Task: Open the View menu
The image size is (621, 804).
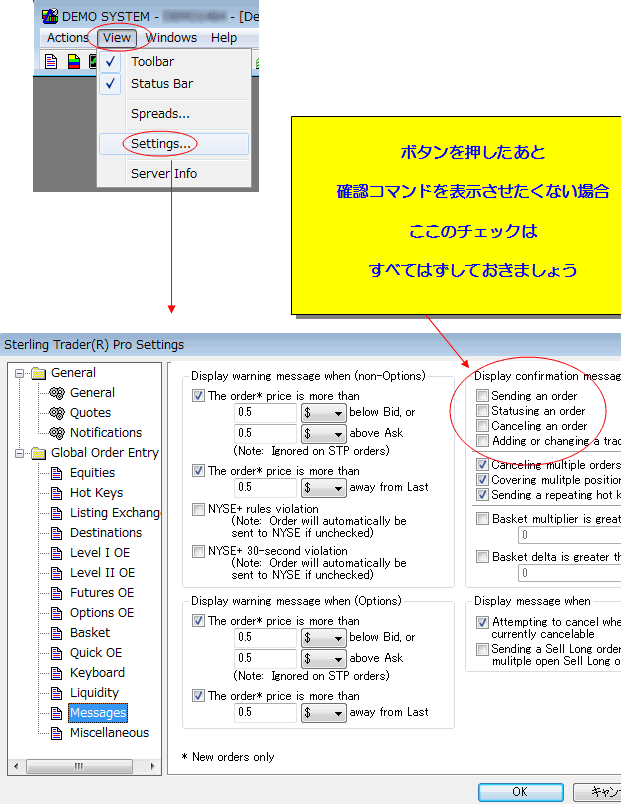Action: (x=117, y=38)
